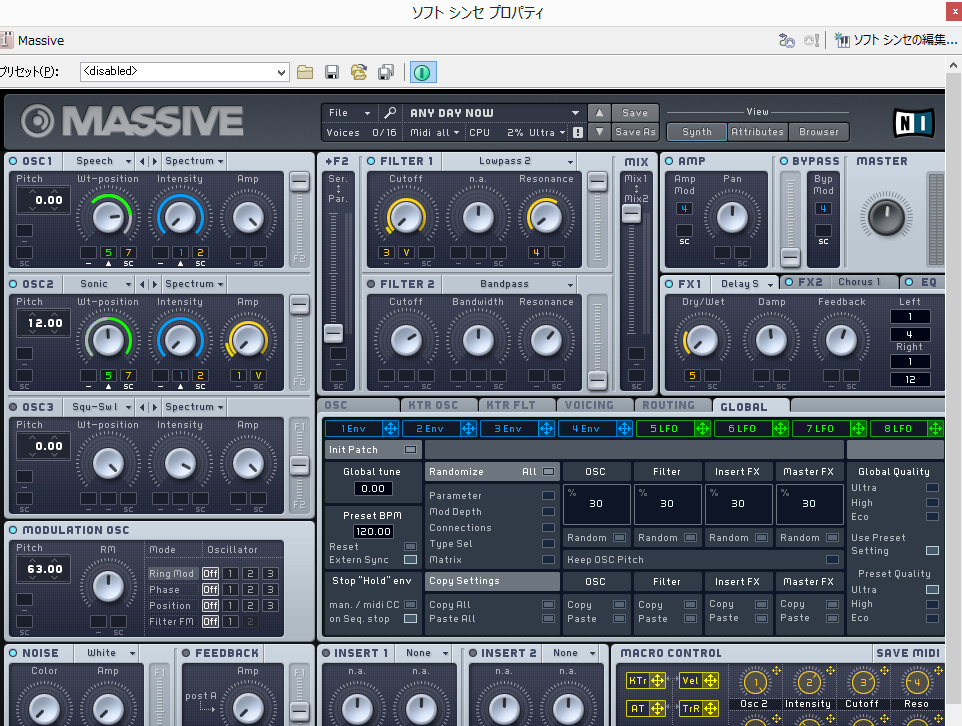Toggle the Noise section power switch
The width and height of the screenshot is (962, 726).
(13, 653)
